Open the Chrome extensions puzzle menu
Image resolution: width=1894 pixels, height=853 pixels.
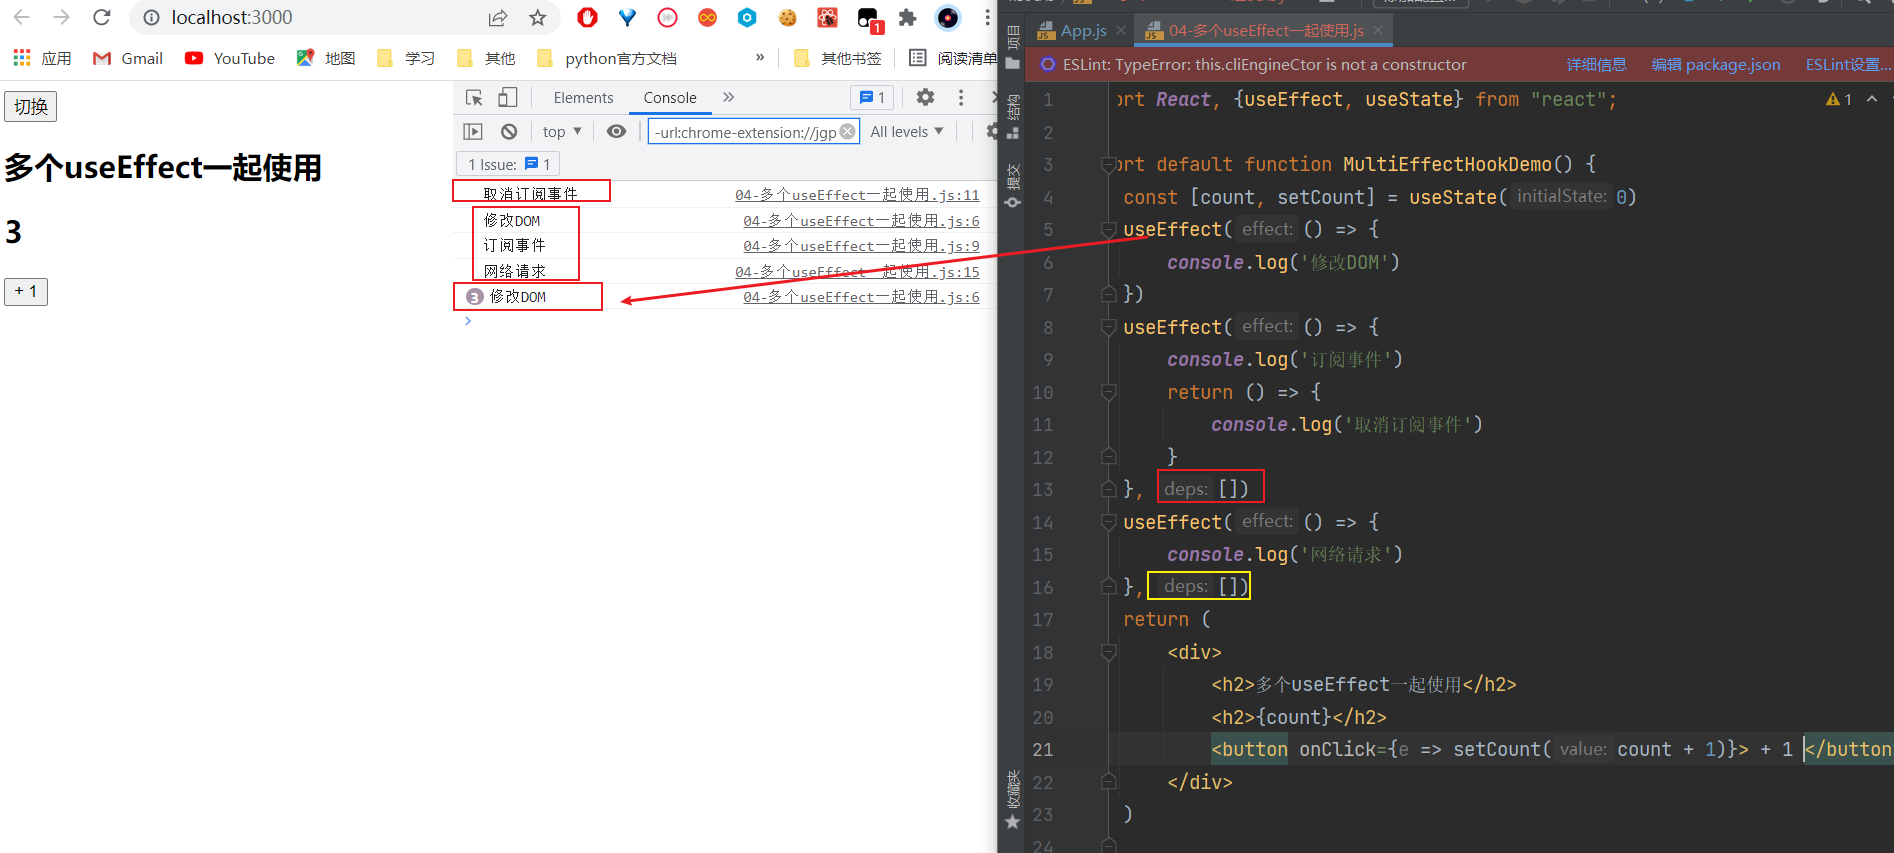pyautogui.click(x=907, y=17)
